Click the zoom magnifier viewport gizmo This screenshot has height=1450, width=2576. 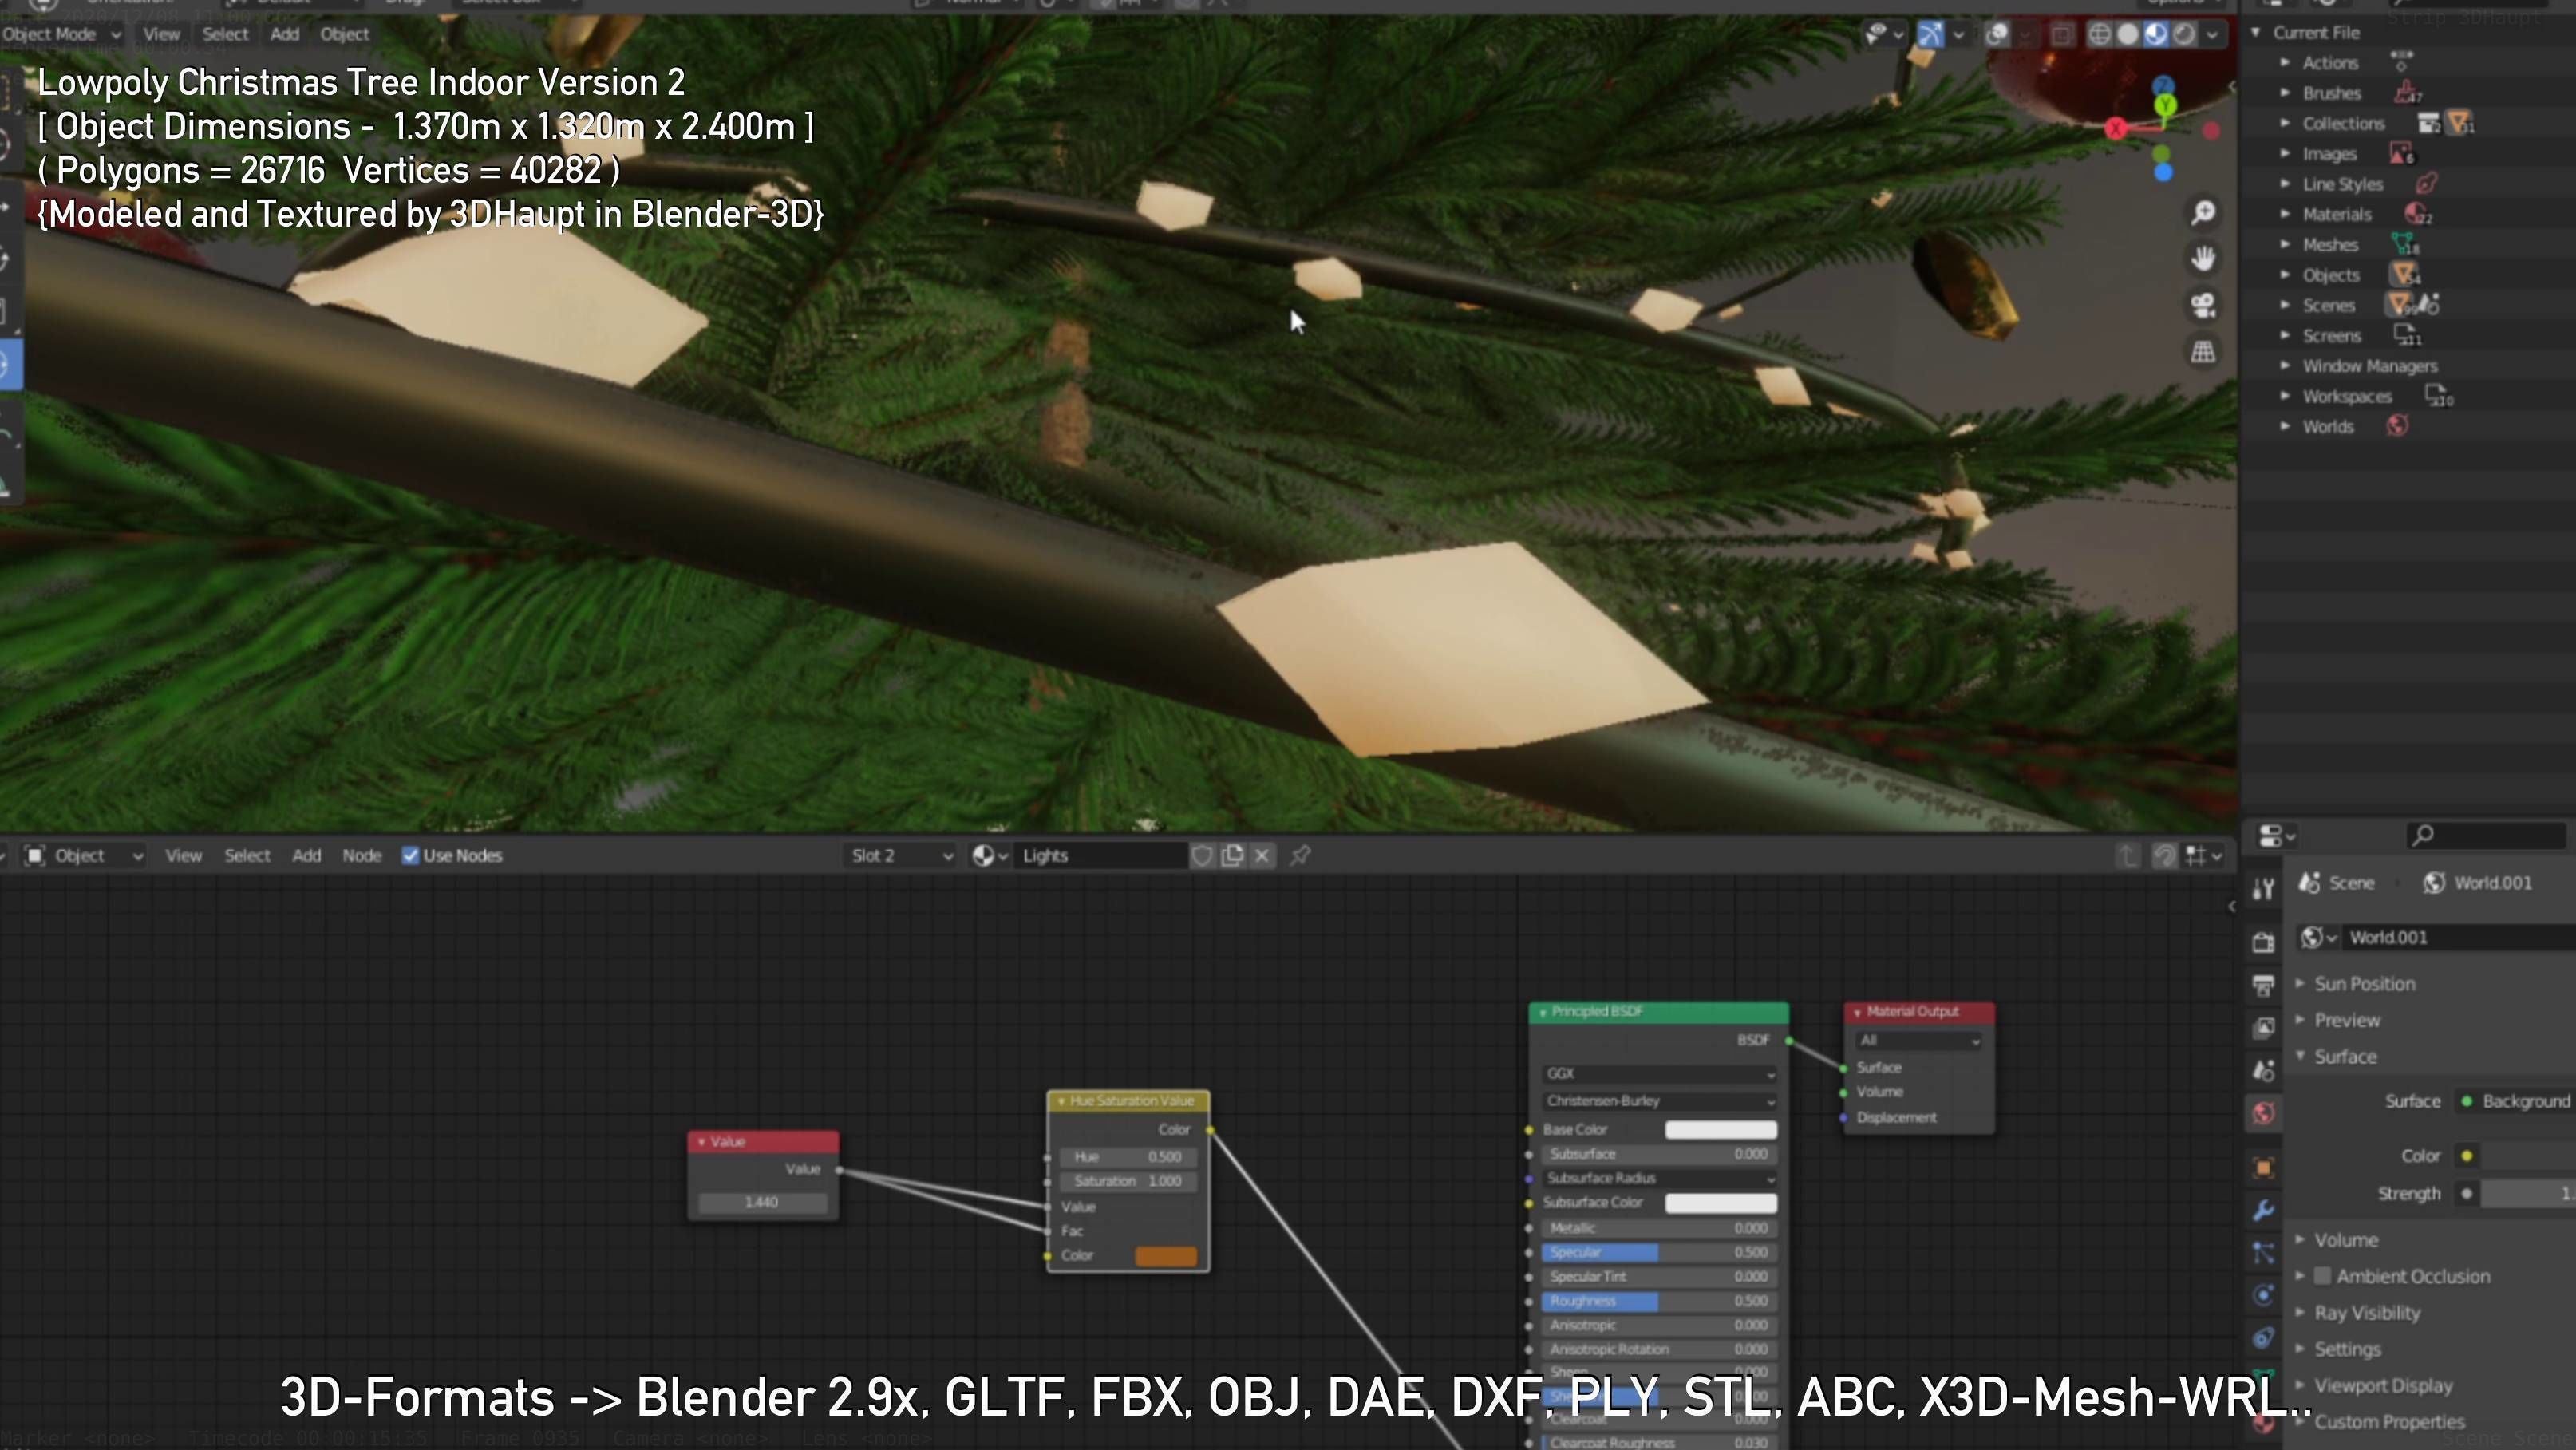click(2203, 213)
